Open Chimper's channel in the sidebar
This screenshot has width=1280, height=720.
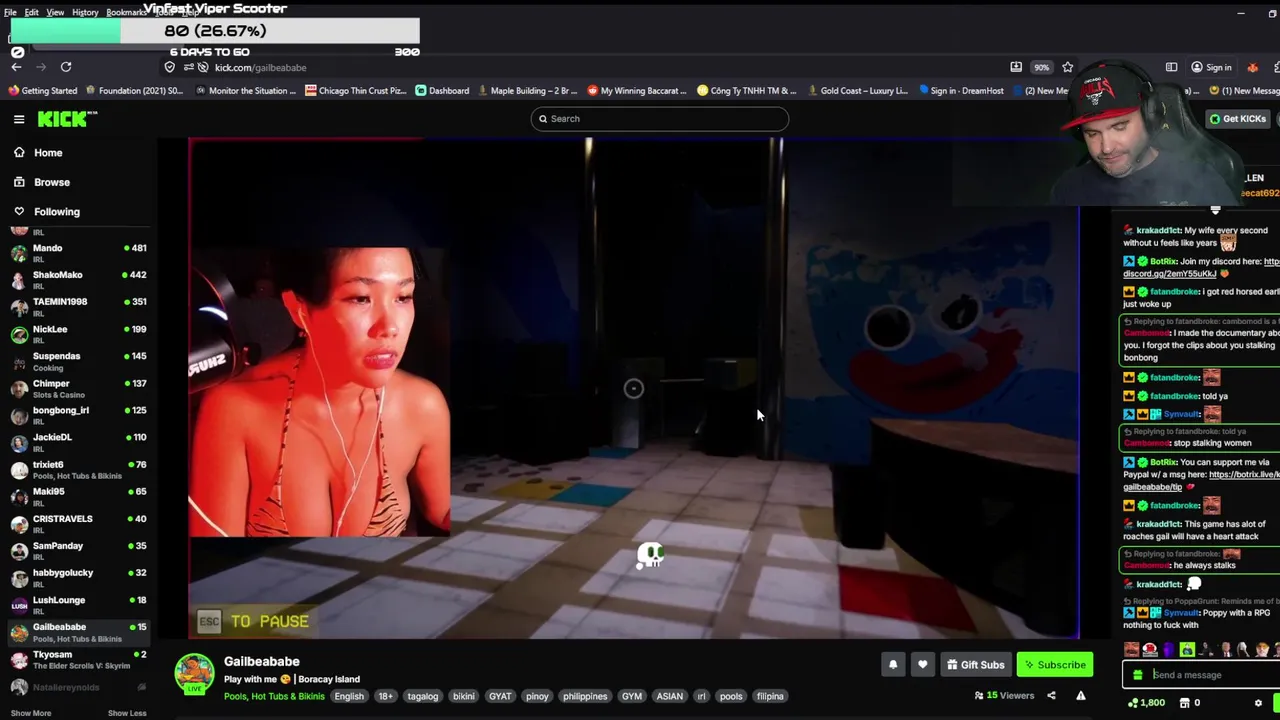click(x=78, y=388)
